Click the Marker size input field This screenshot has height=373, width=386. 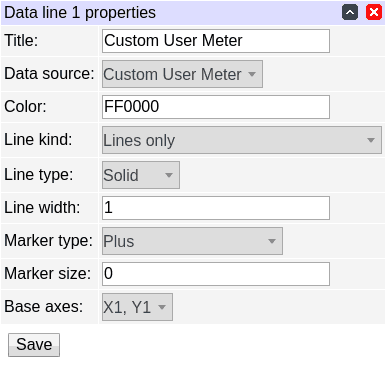216,274
